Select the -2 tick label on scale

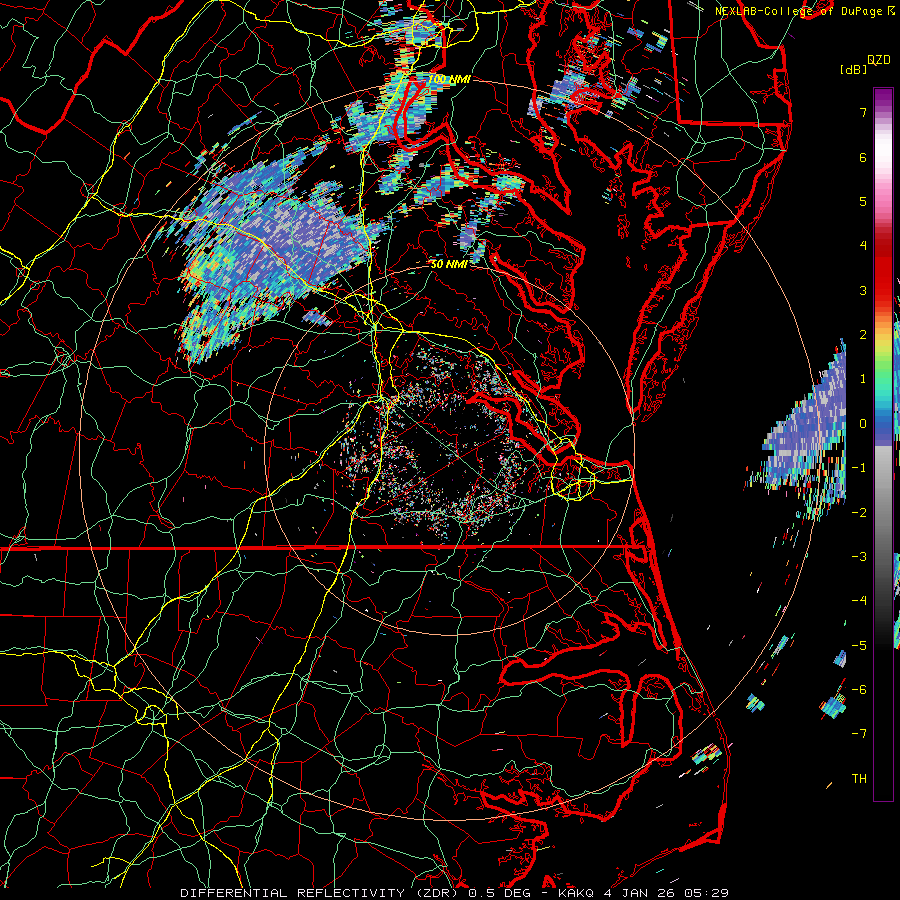859,512
